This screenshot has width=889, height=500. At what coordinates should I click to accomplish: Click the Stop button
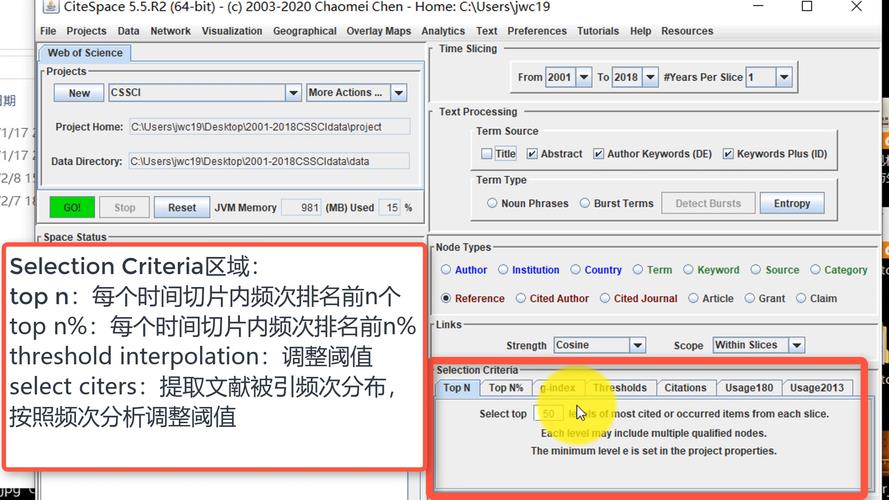click(x=124, y=207)
